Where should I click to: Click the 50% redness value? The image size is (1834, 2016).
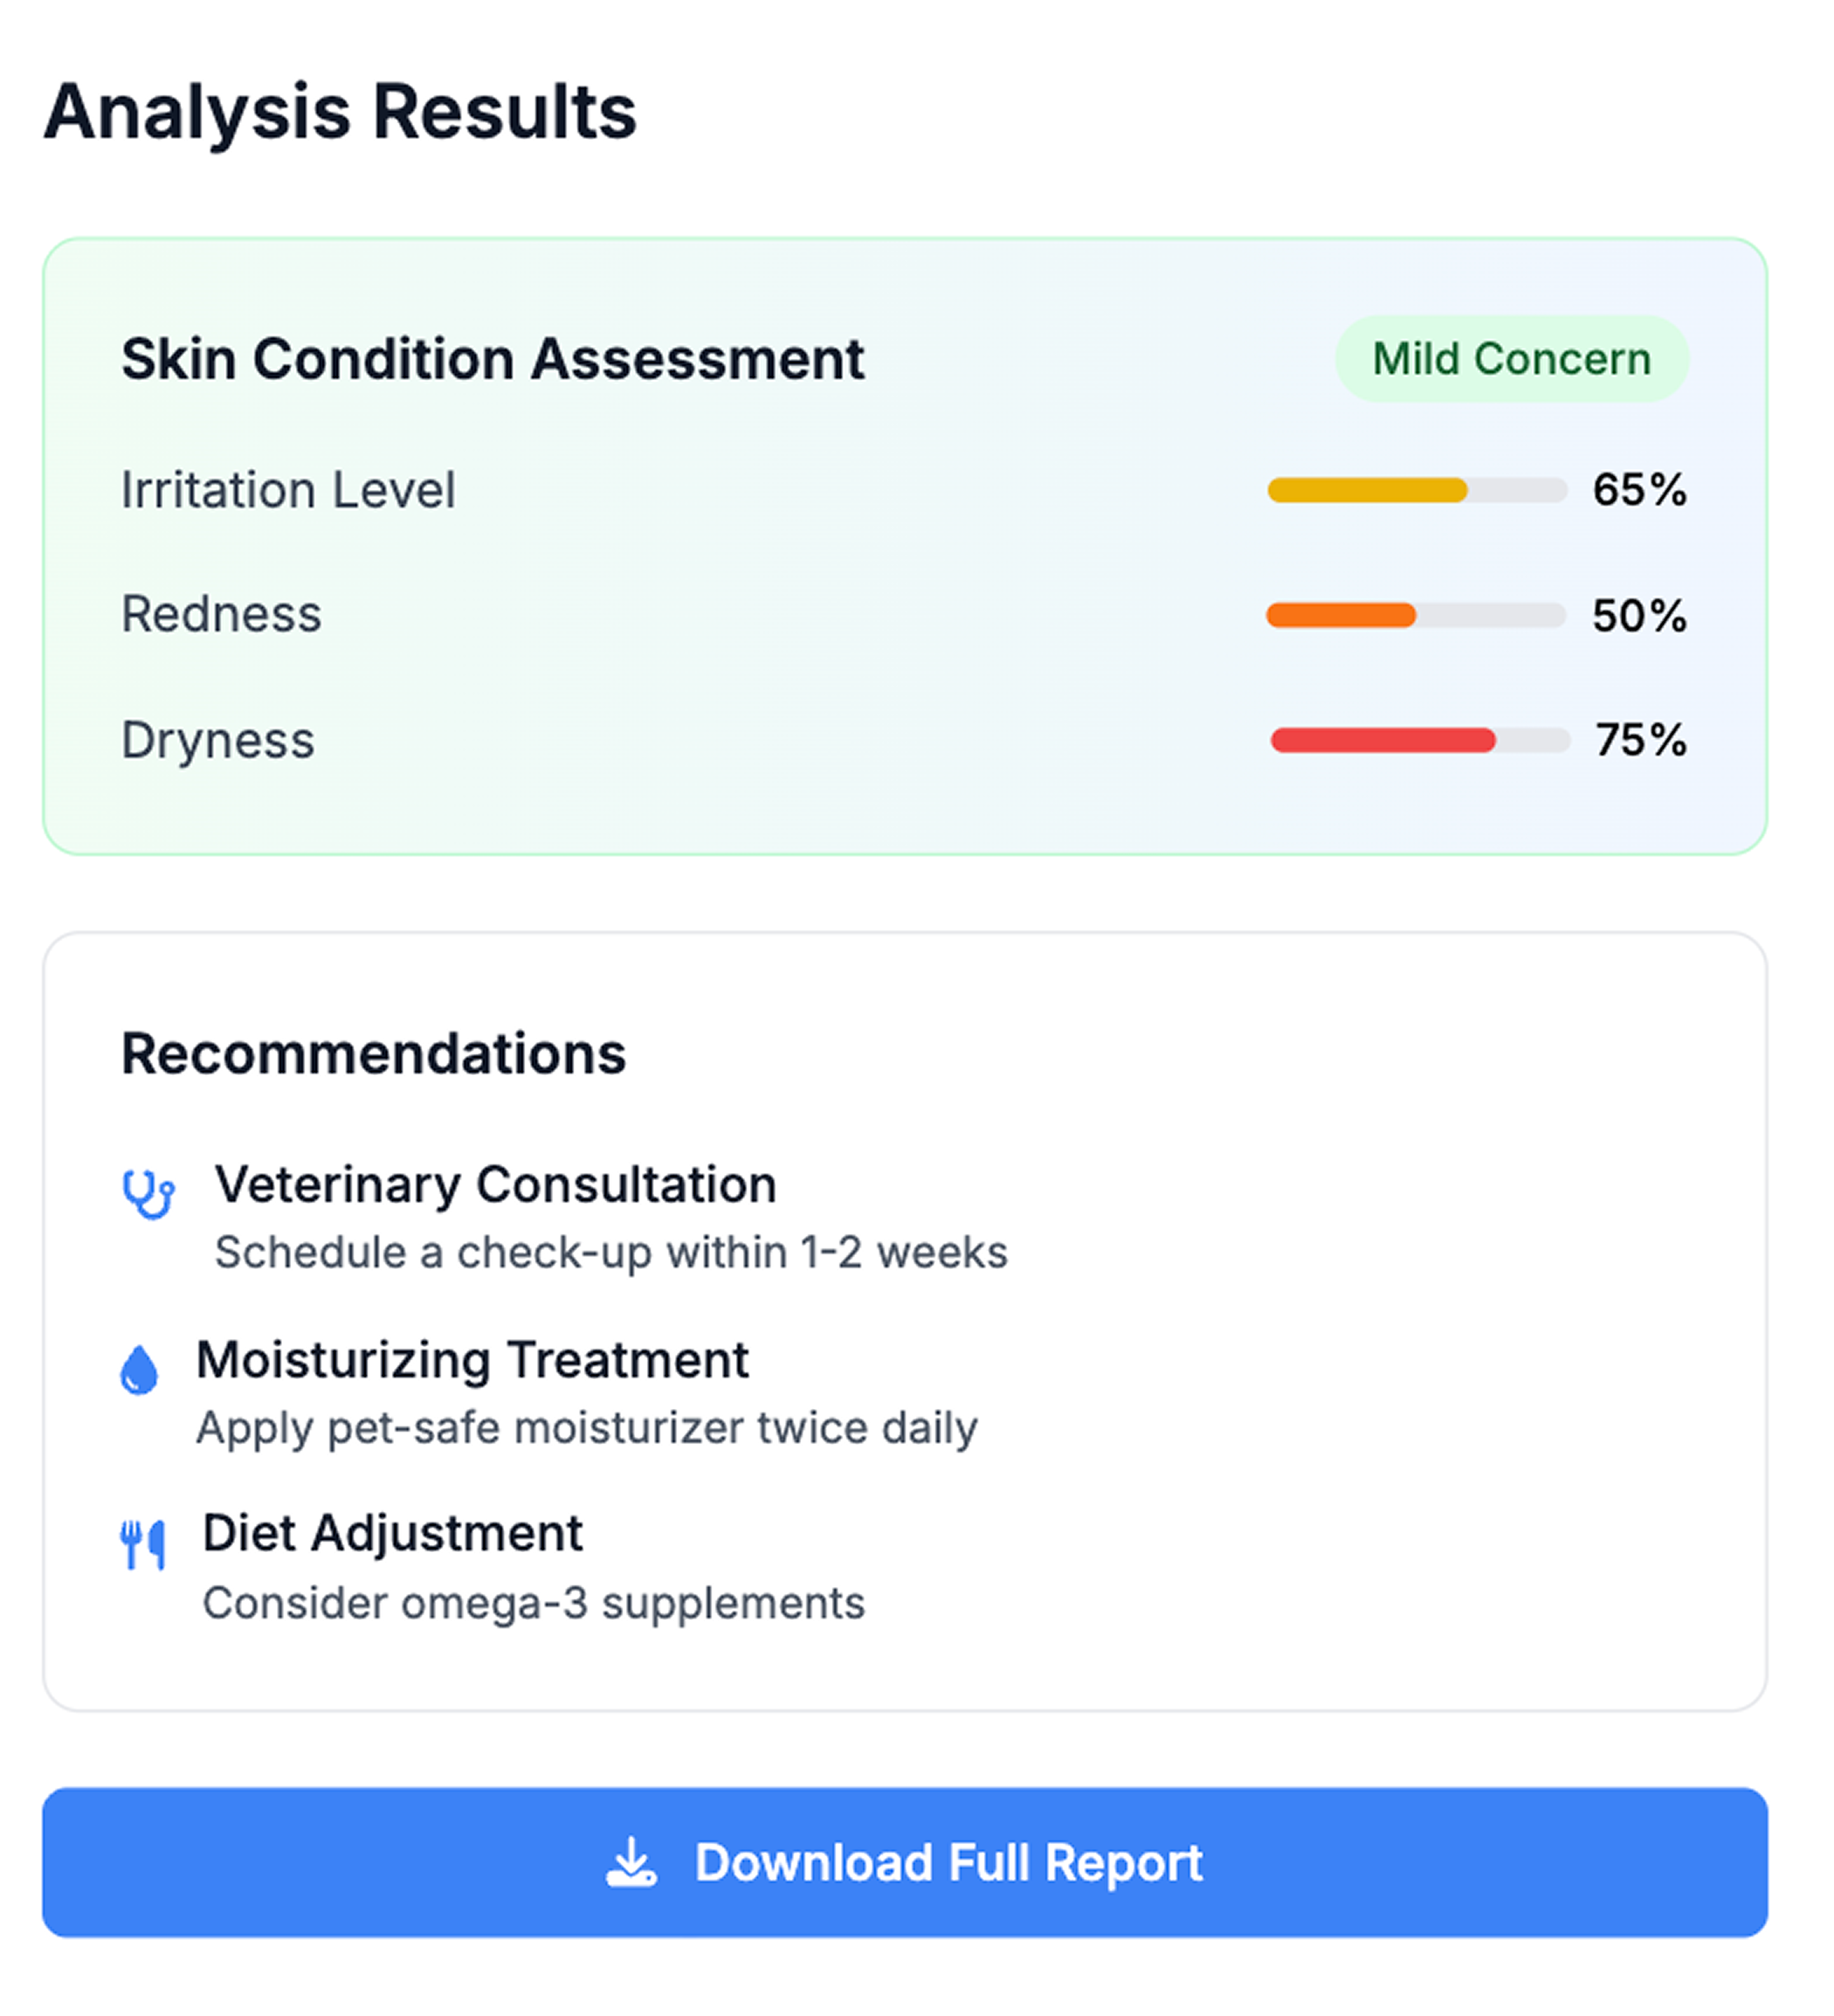tap(1638, 615)
